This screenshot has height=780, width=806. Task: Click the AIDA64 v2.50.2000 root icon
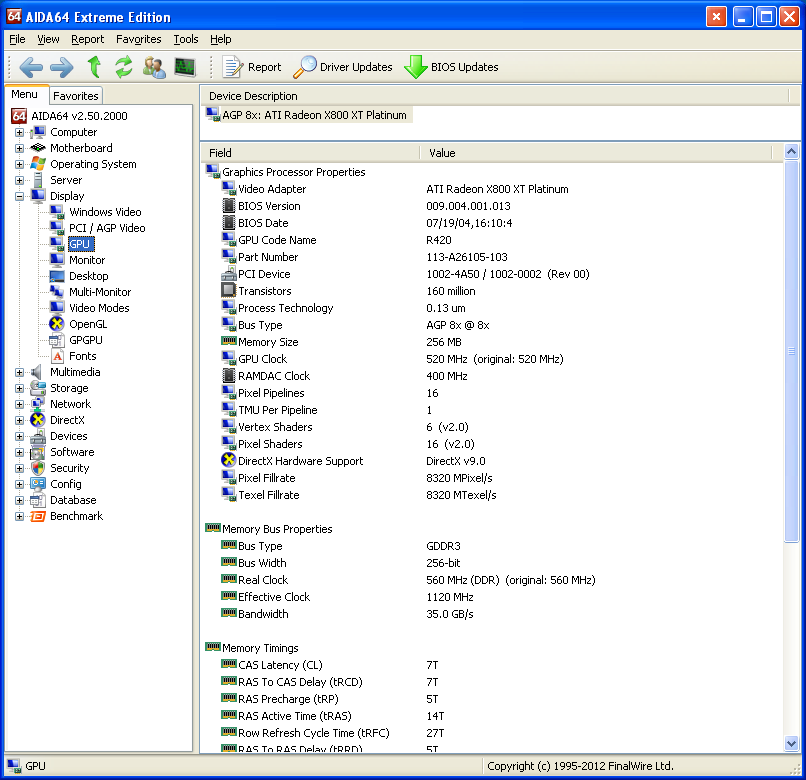coord(19,116)
